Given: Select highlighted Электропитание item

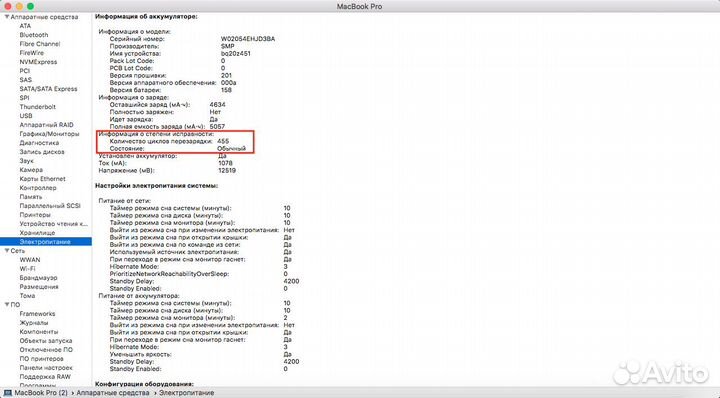Looking at the screenshot, I should click(45, 241).
